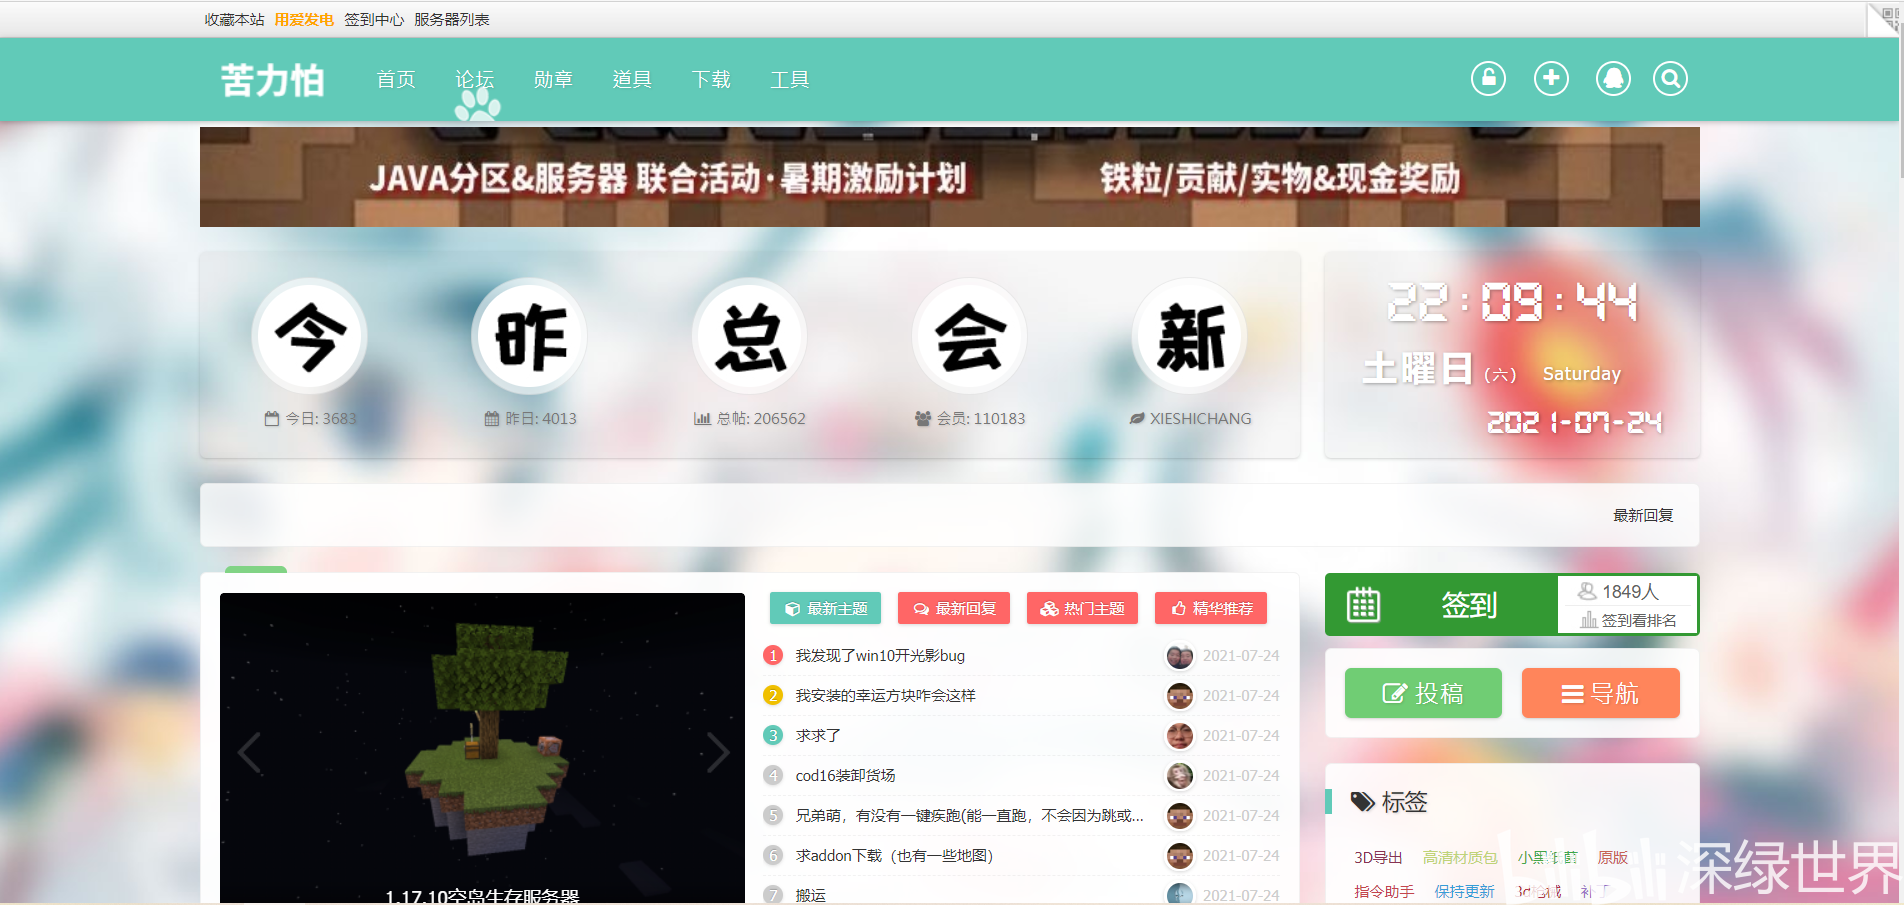Click the green 投稿 button
The height and width of the screenshot is (905, 1904).
(1423, 693)
